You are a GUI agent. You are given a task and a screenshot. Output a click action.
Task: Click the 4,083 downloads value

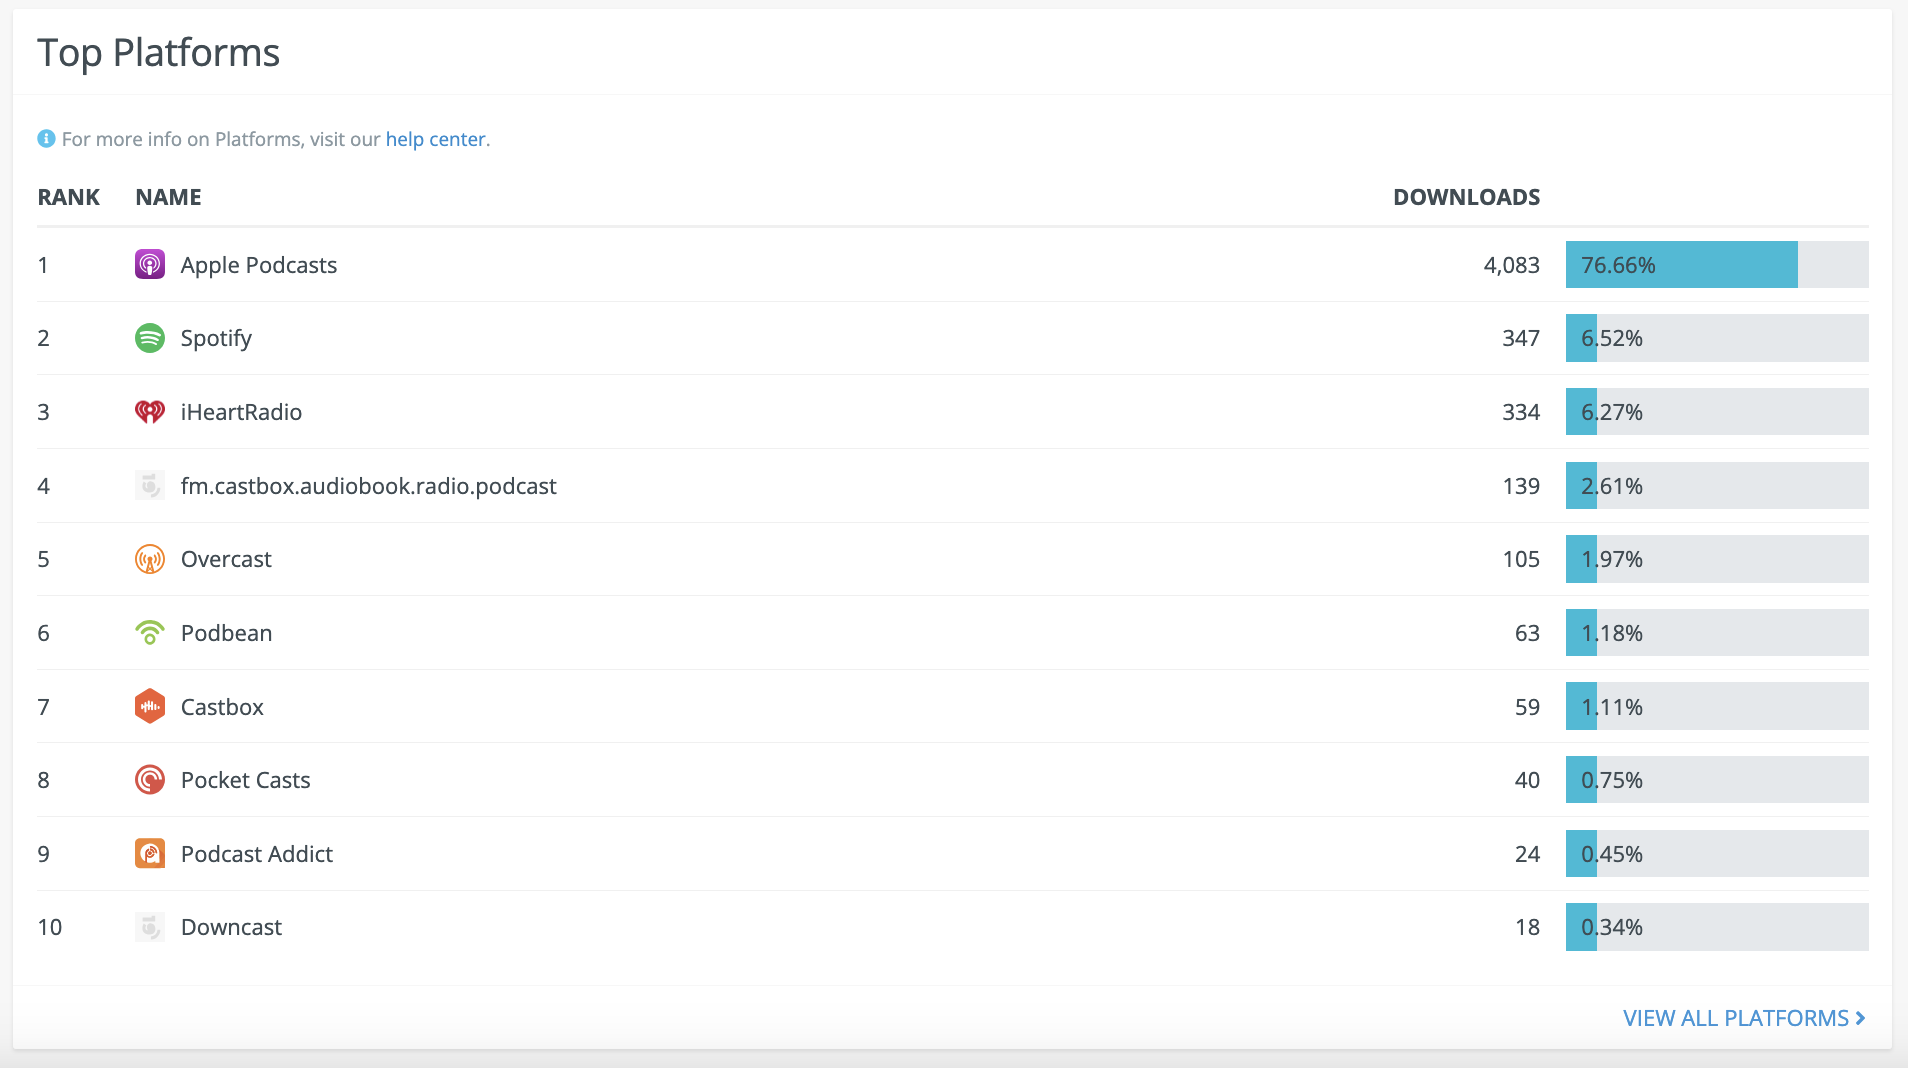pyautogui.click(x=1512, y=265)
